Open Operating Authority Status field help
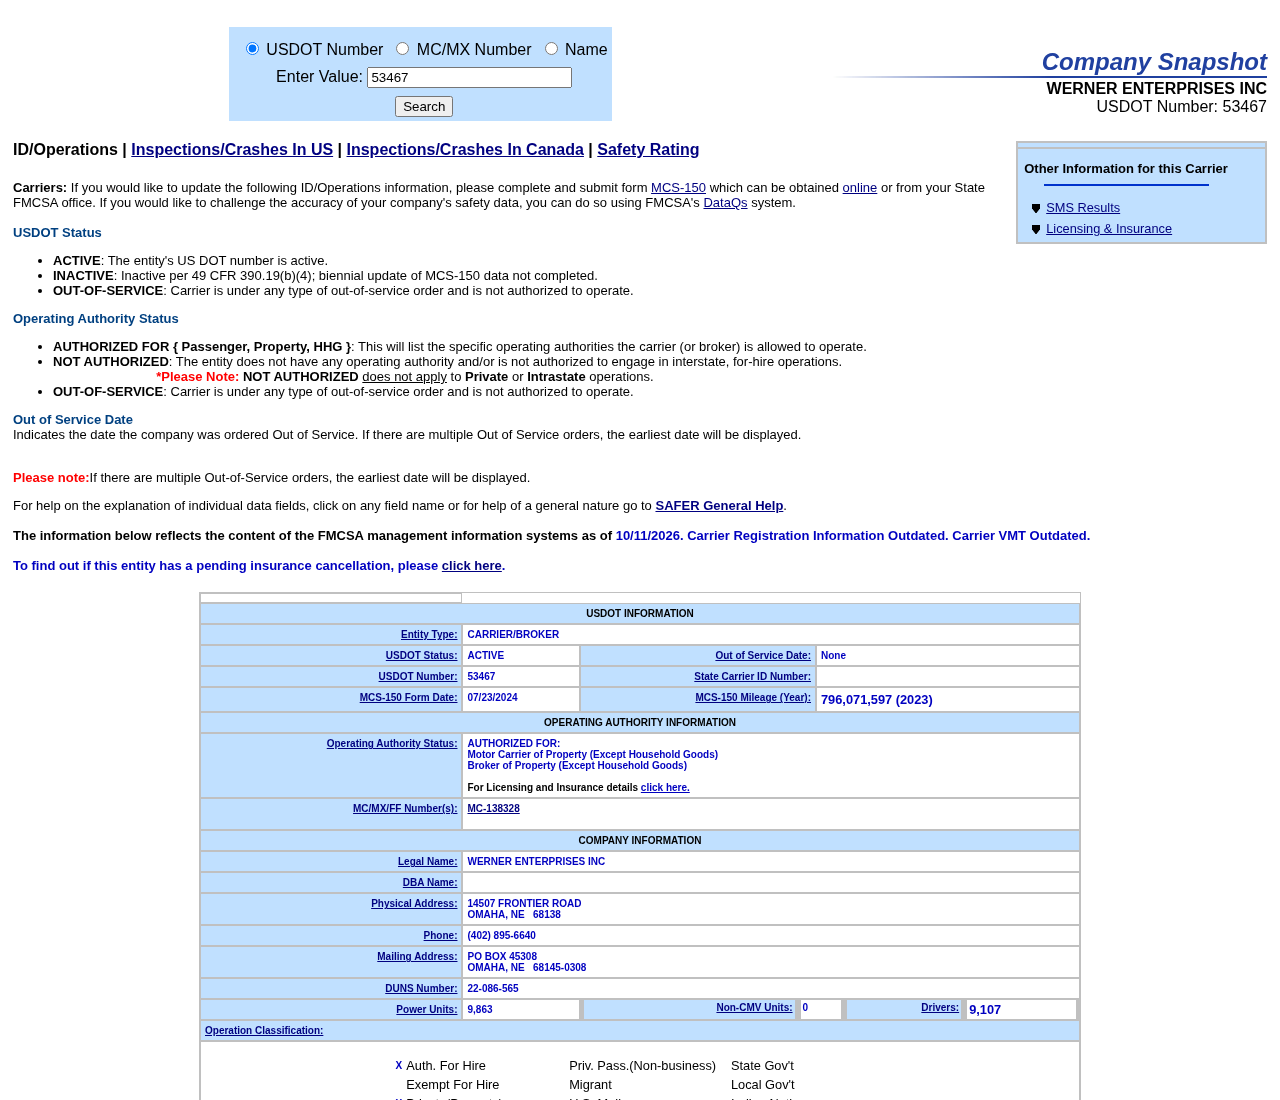Image resolution: width=1280 pixels, height=1100 pixels. pos(392,744)
